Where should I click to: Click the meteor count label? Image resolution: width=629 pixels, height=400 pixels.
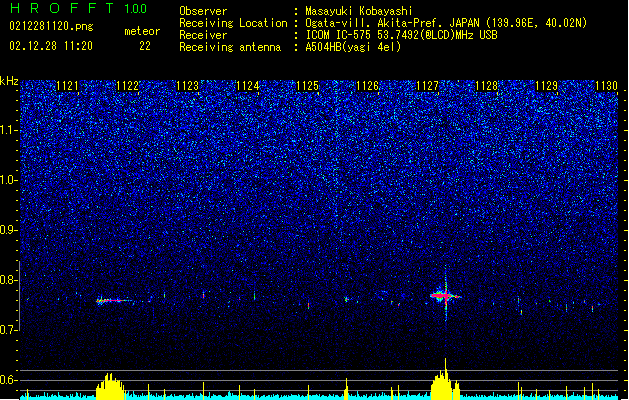click(x=142, y=31)
